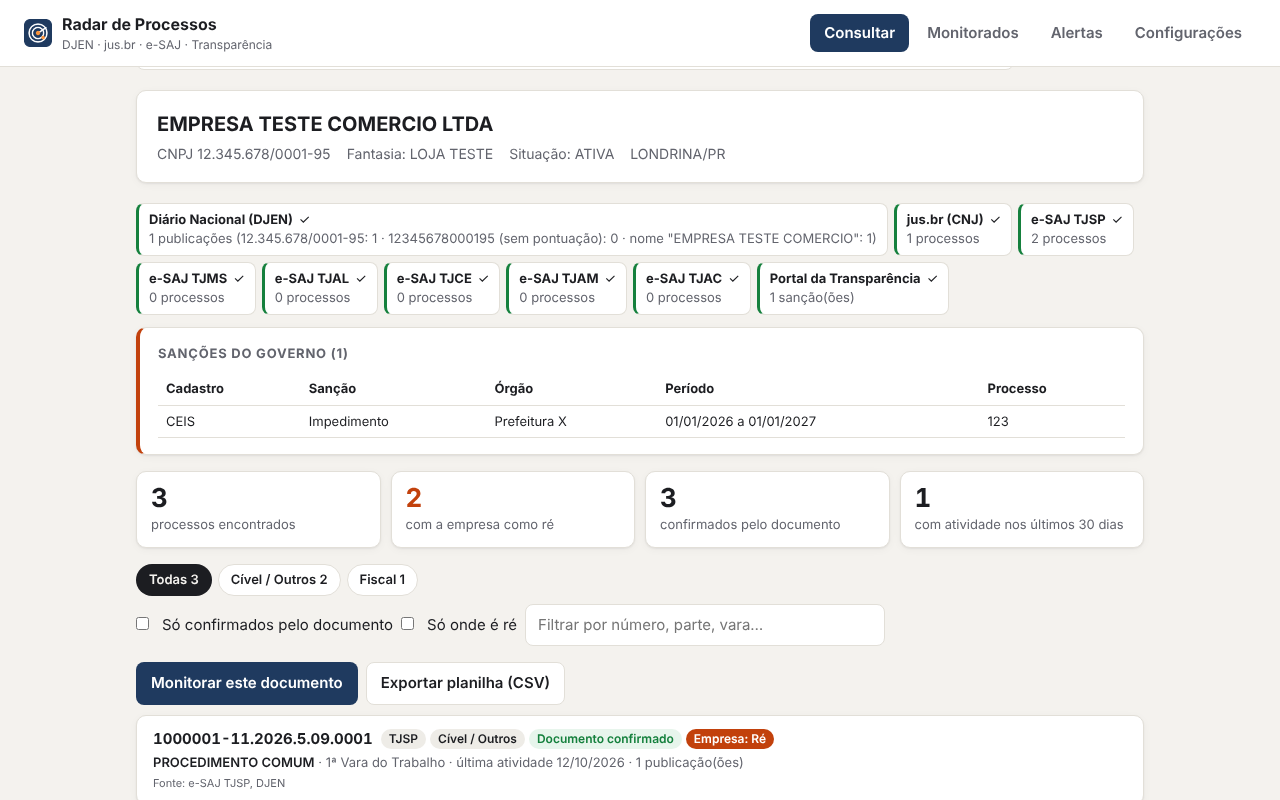Select the e-SAJ TJSP source card

(1076, 229)
